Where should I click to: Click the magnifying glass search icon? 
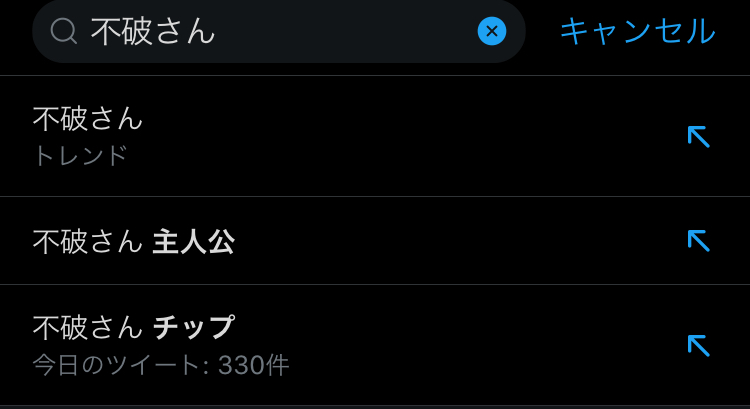pyautogui.click(x=64, y=32)
